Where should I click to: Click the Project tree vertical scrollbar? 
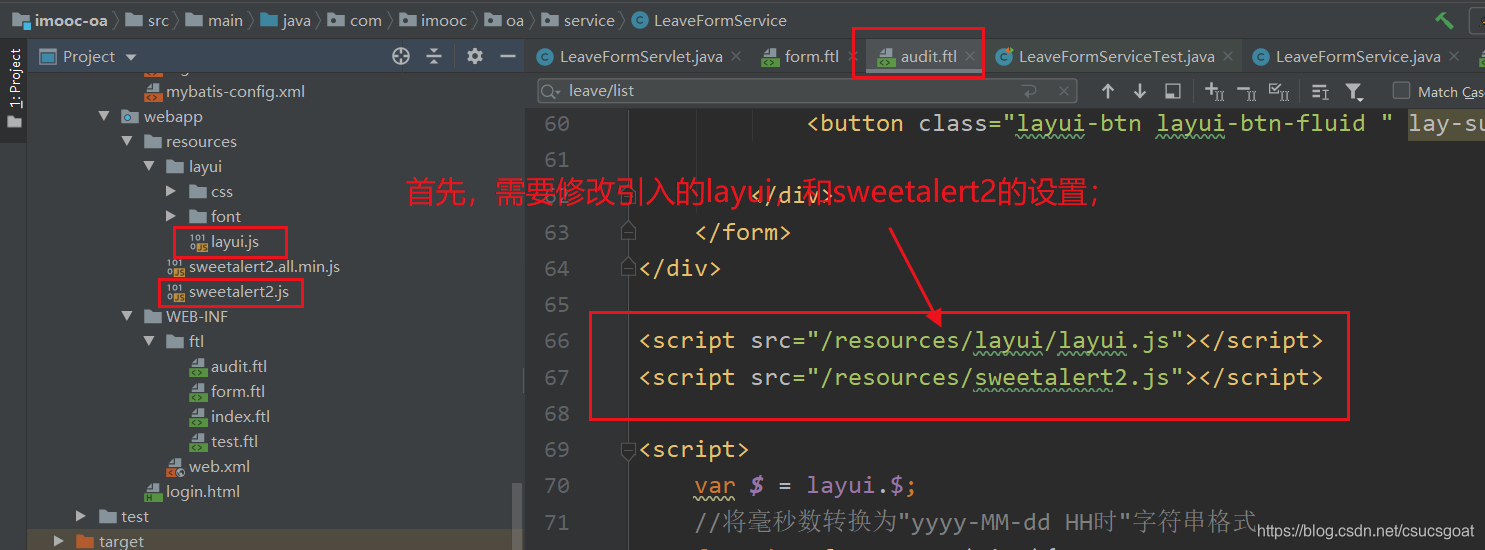point(517,515)
